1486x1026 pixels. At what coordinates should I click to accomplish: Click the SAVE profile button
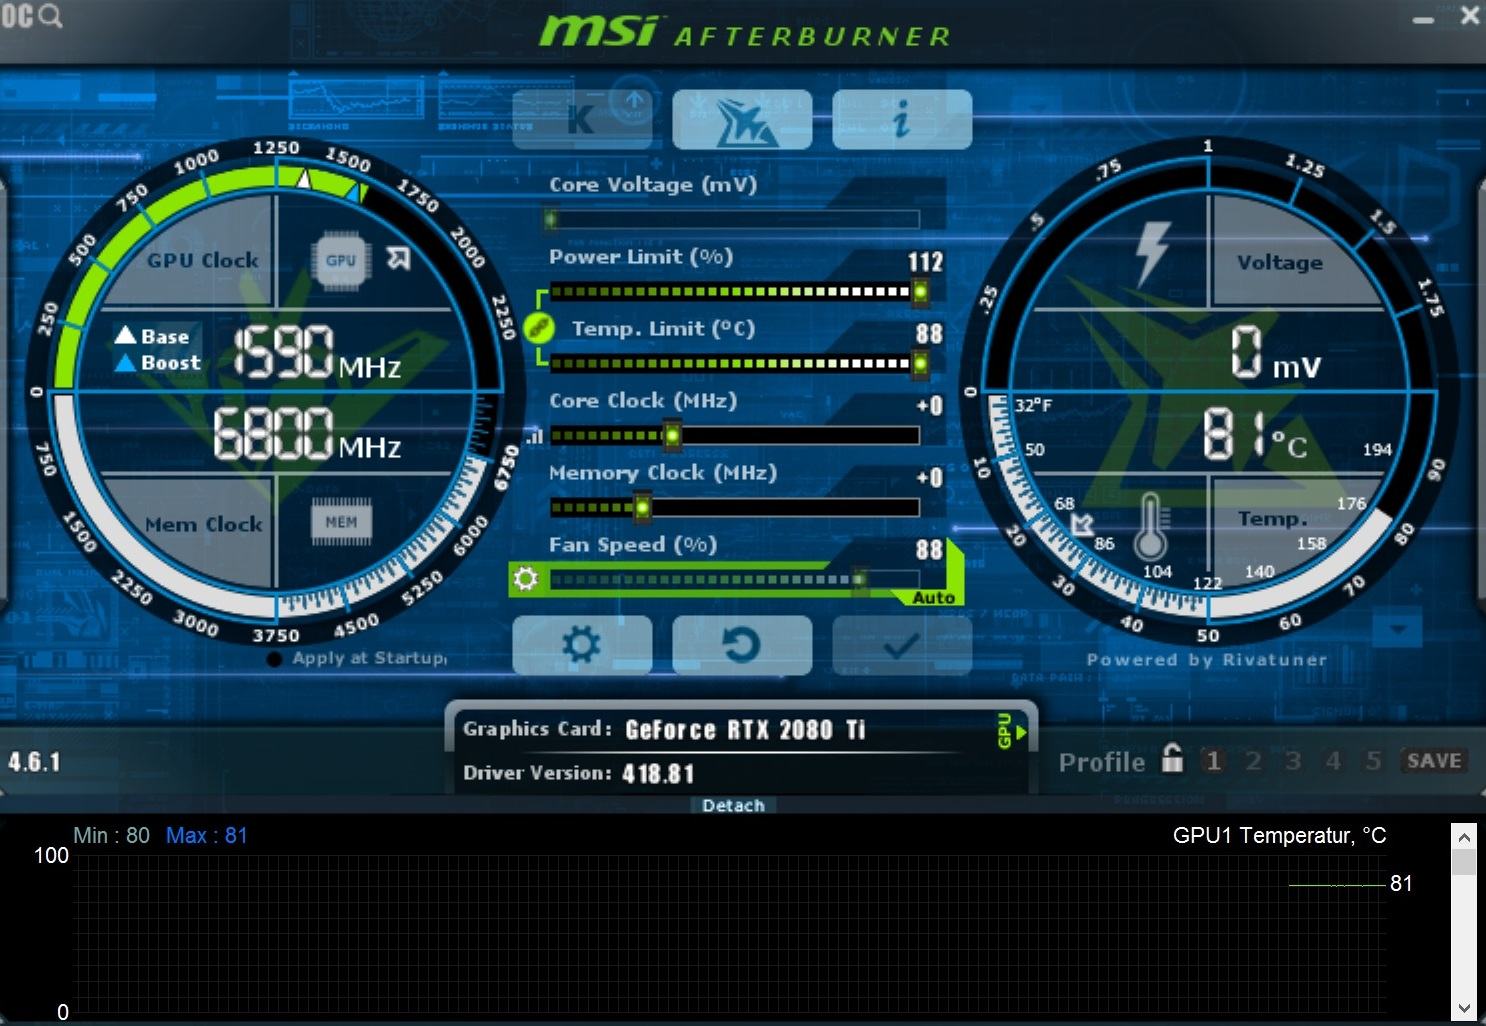coord(1434,761)
